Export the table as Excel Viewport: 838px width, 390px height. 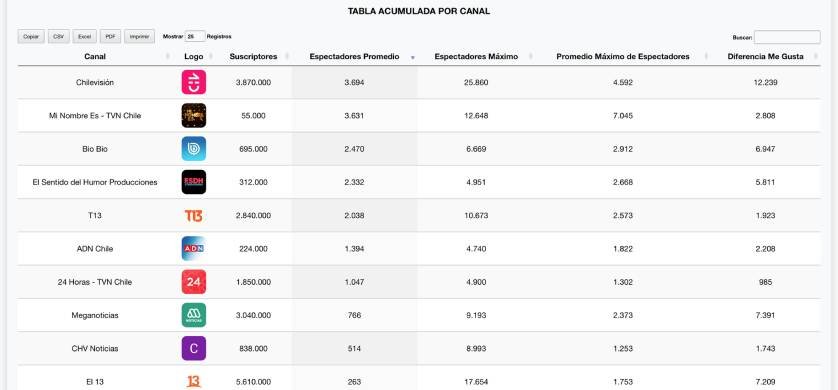(84, 37)
